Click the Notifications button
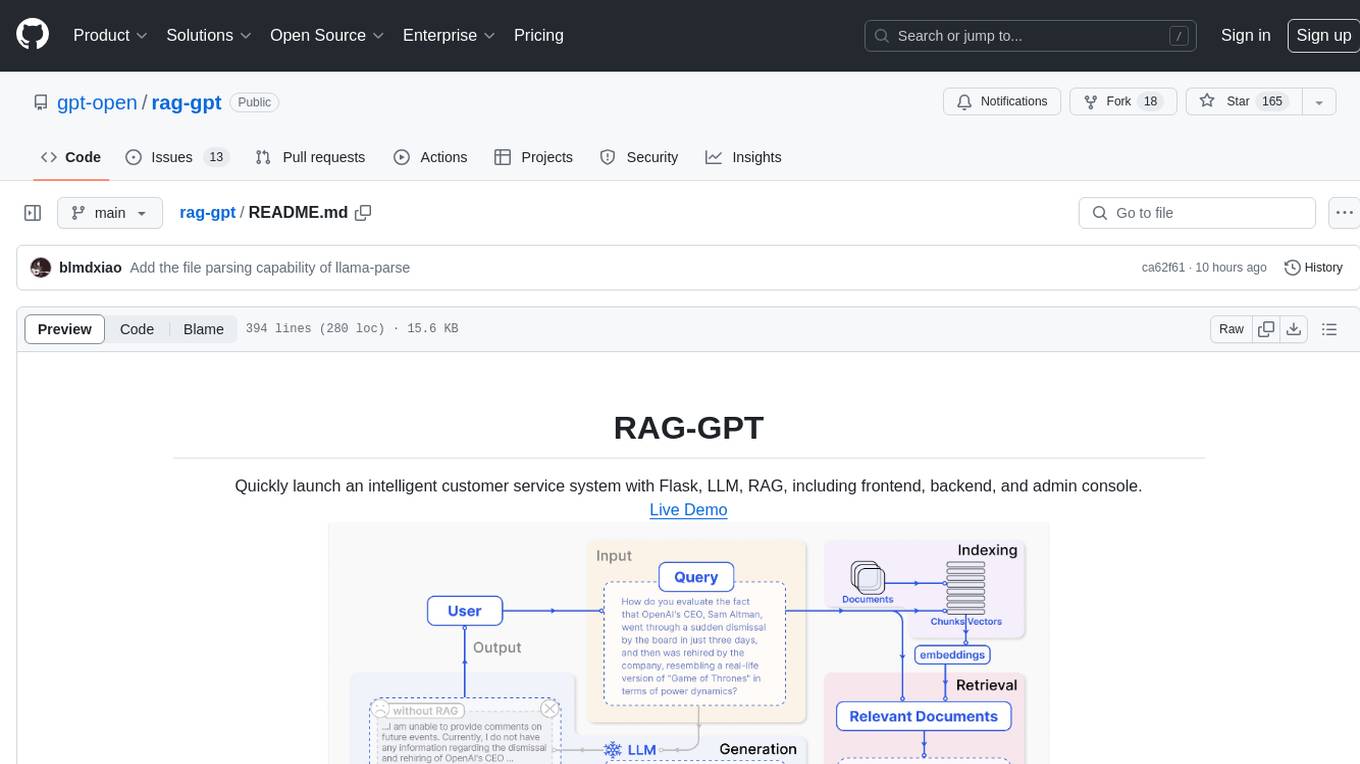The height and width of the screenshot is (764, 1360). point(1002,102)
